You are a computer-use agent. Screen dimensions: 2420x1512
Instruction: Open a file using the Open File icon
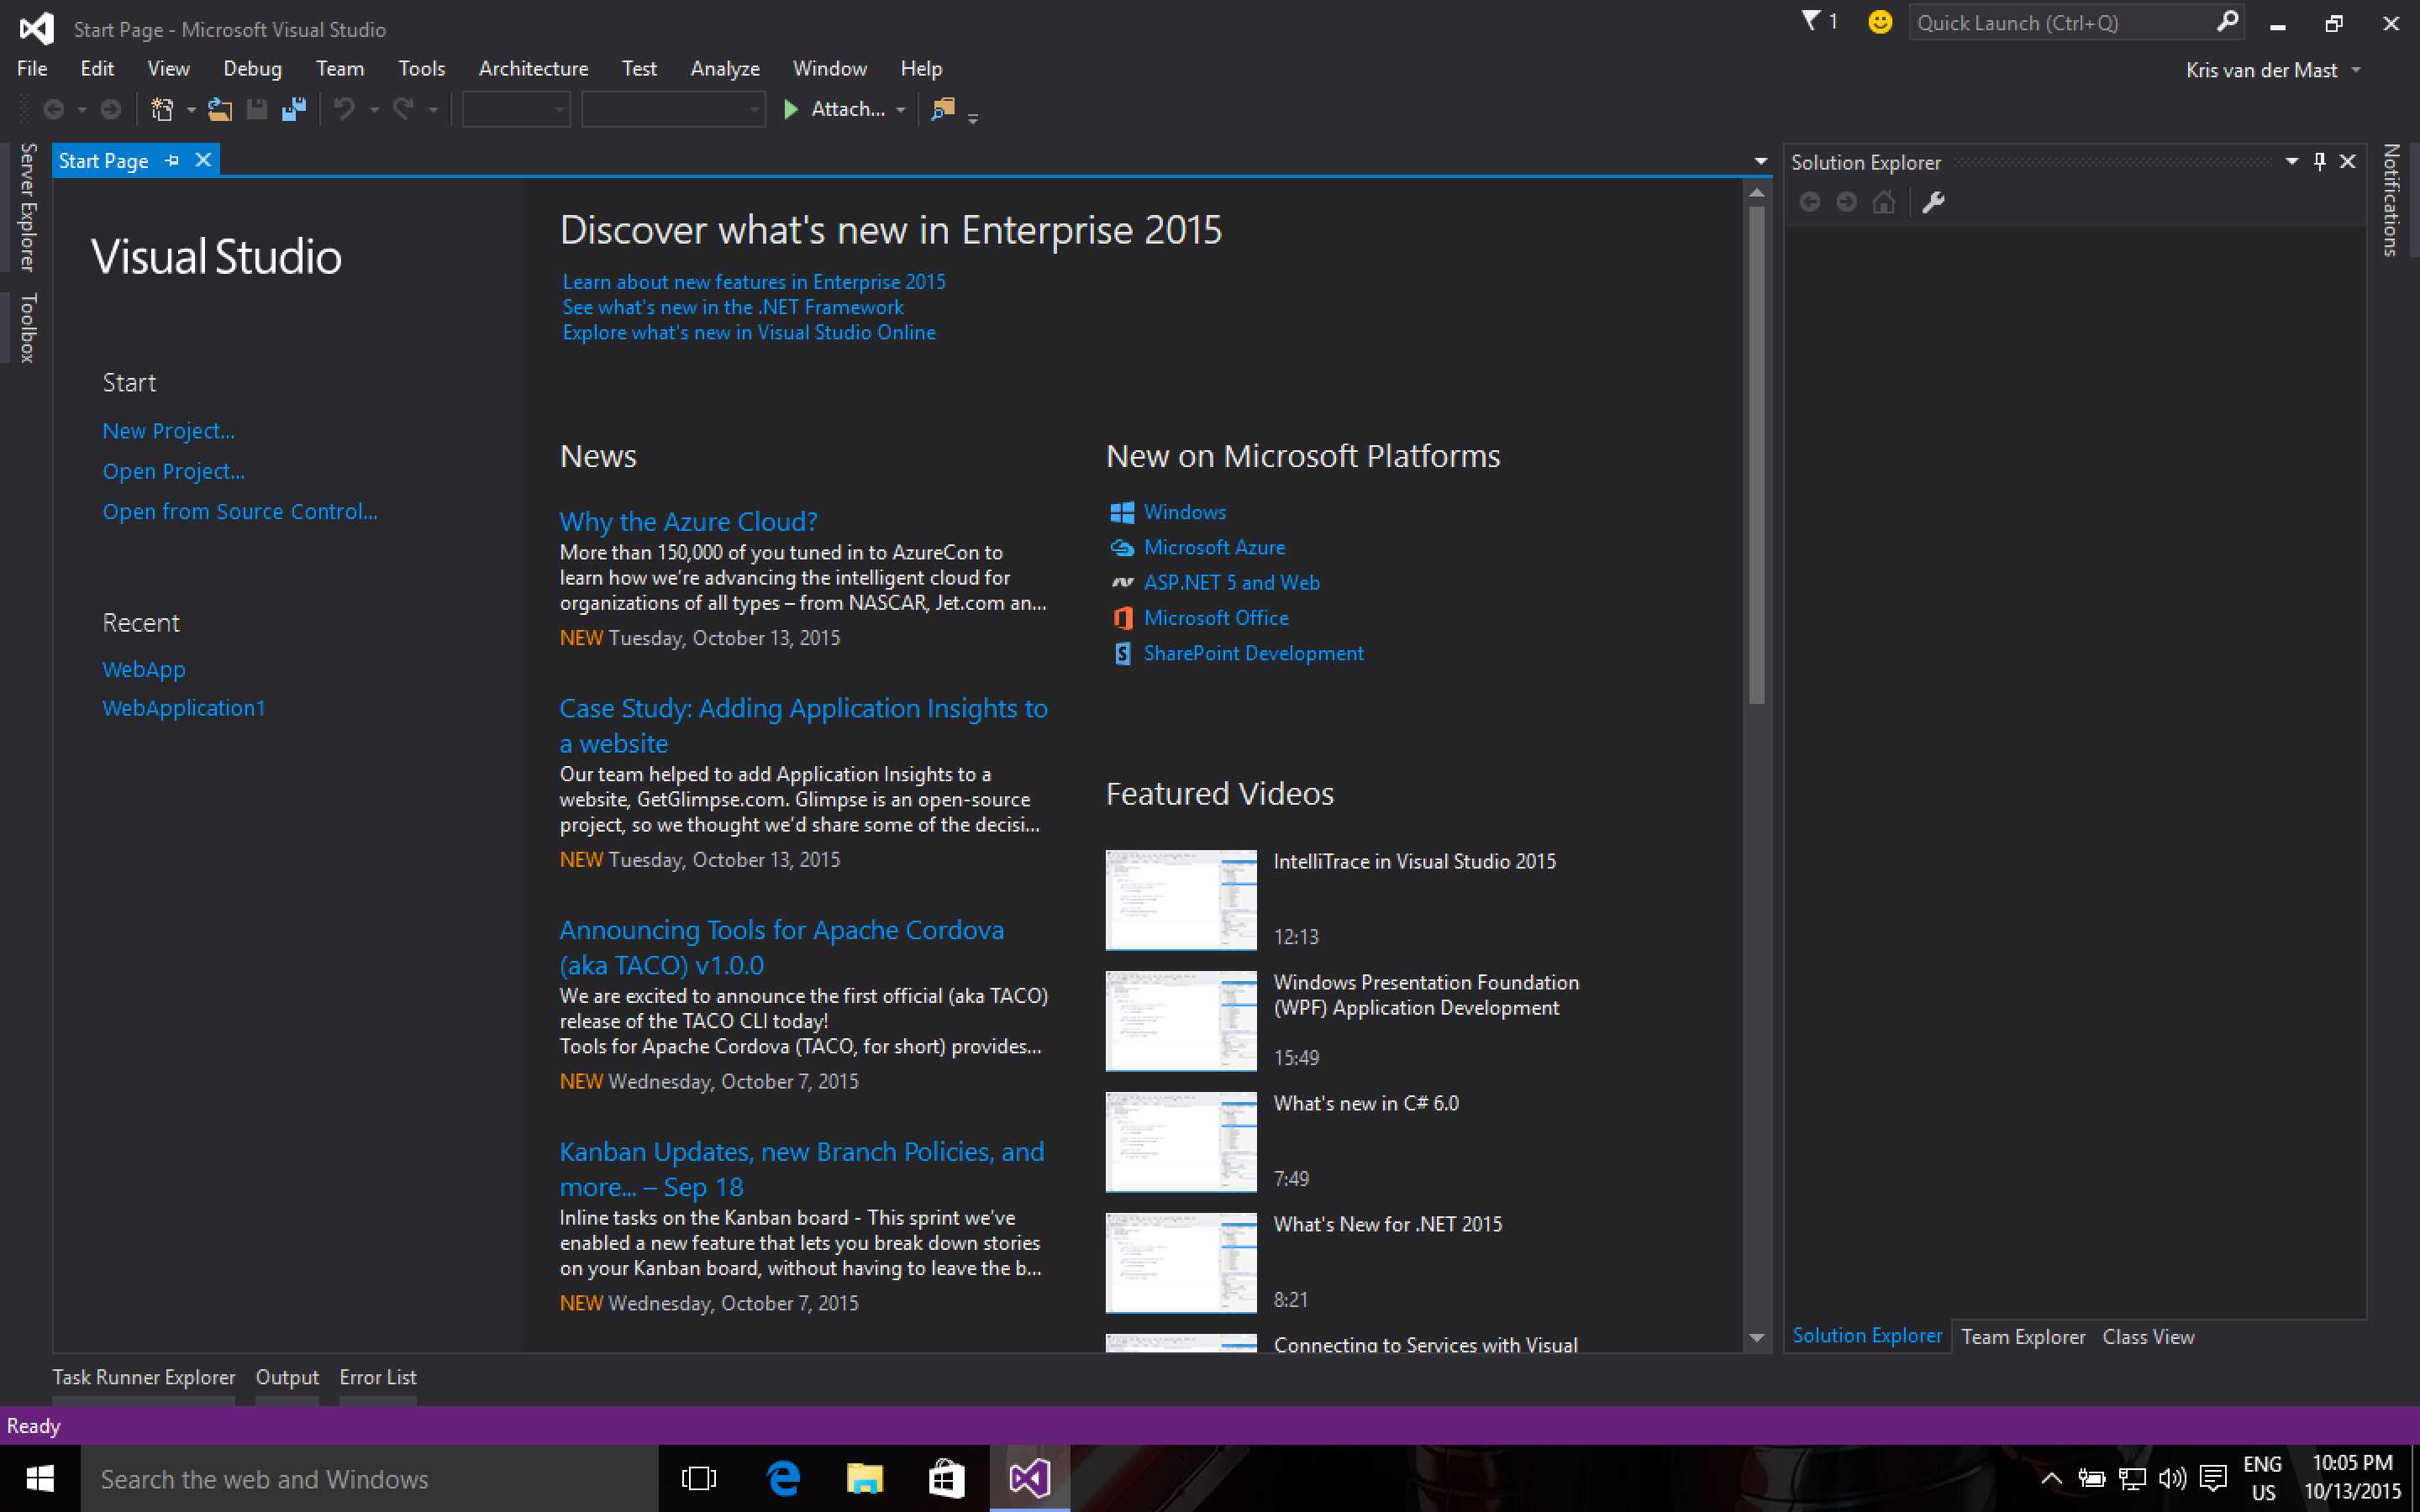(x=220, y=109)
